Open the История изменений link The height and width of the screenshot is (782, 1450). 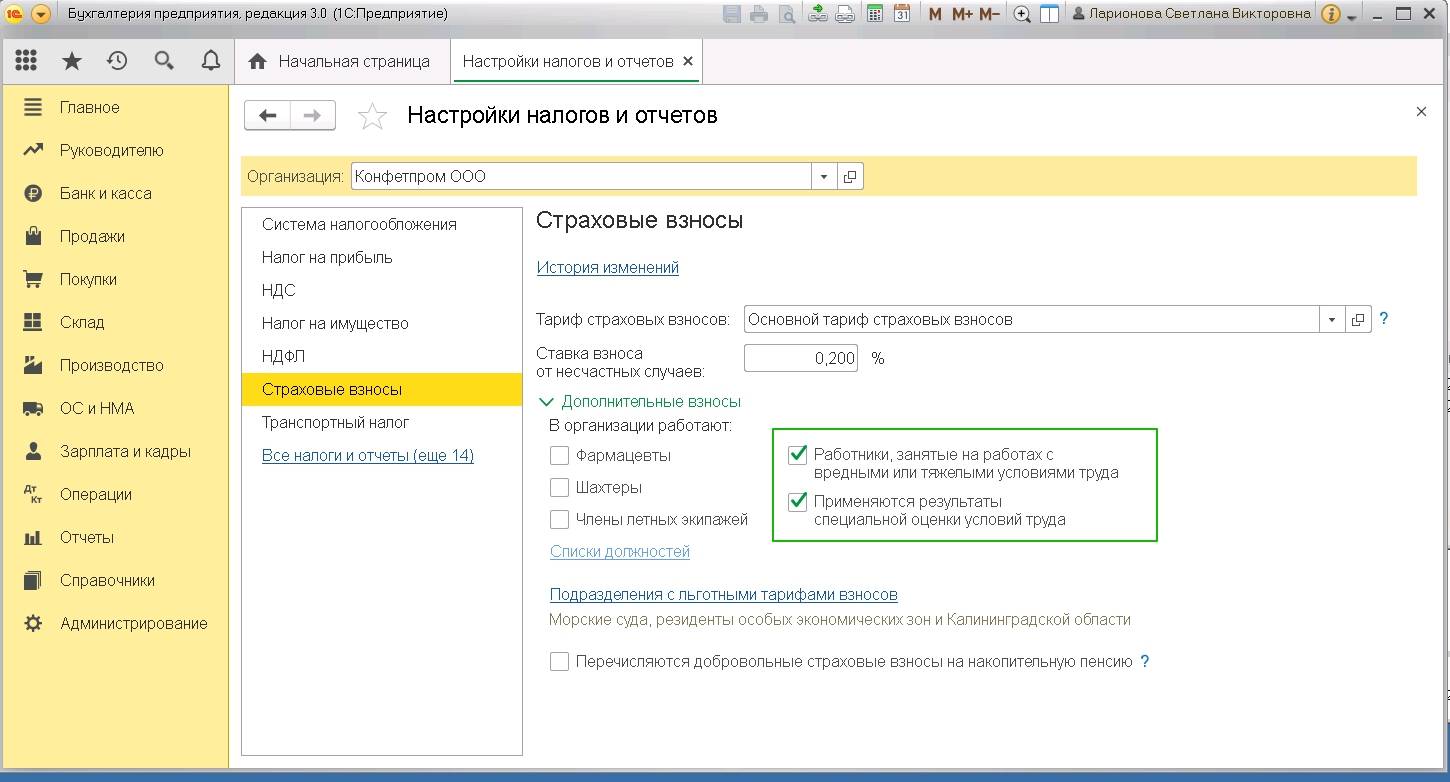[x=608, y=267]
